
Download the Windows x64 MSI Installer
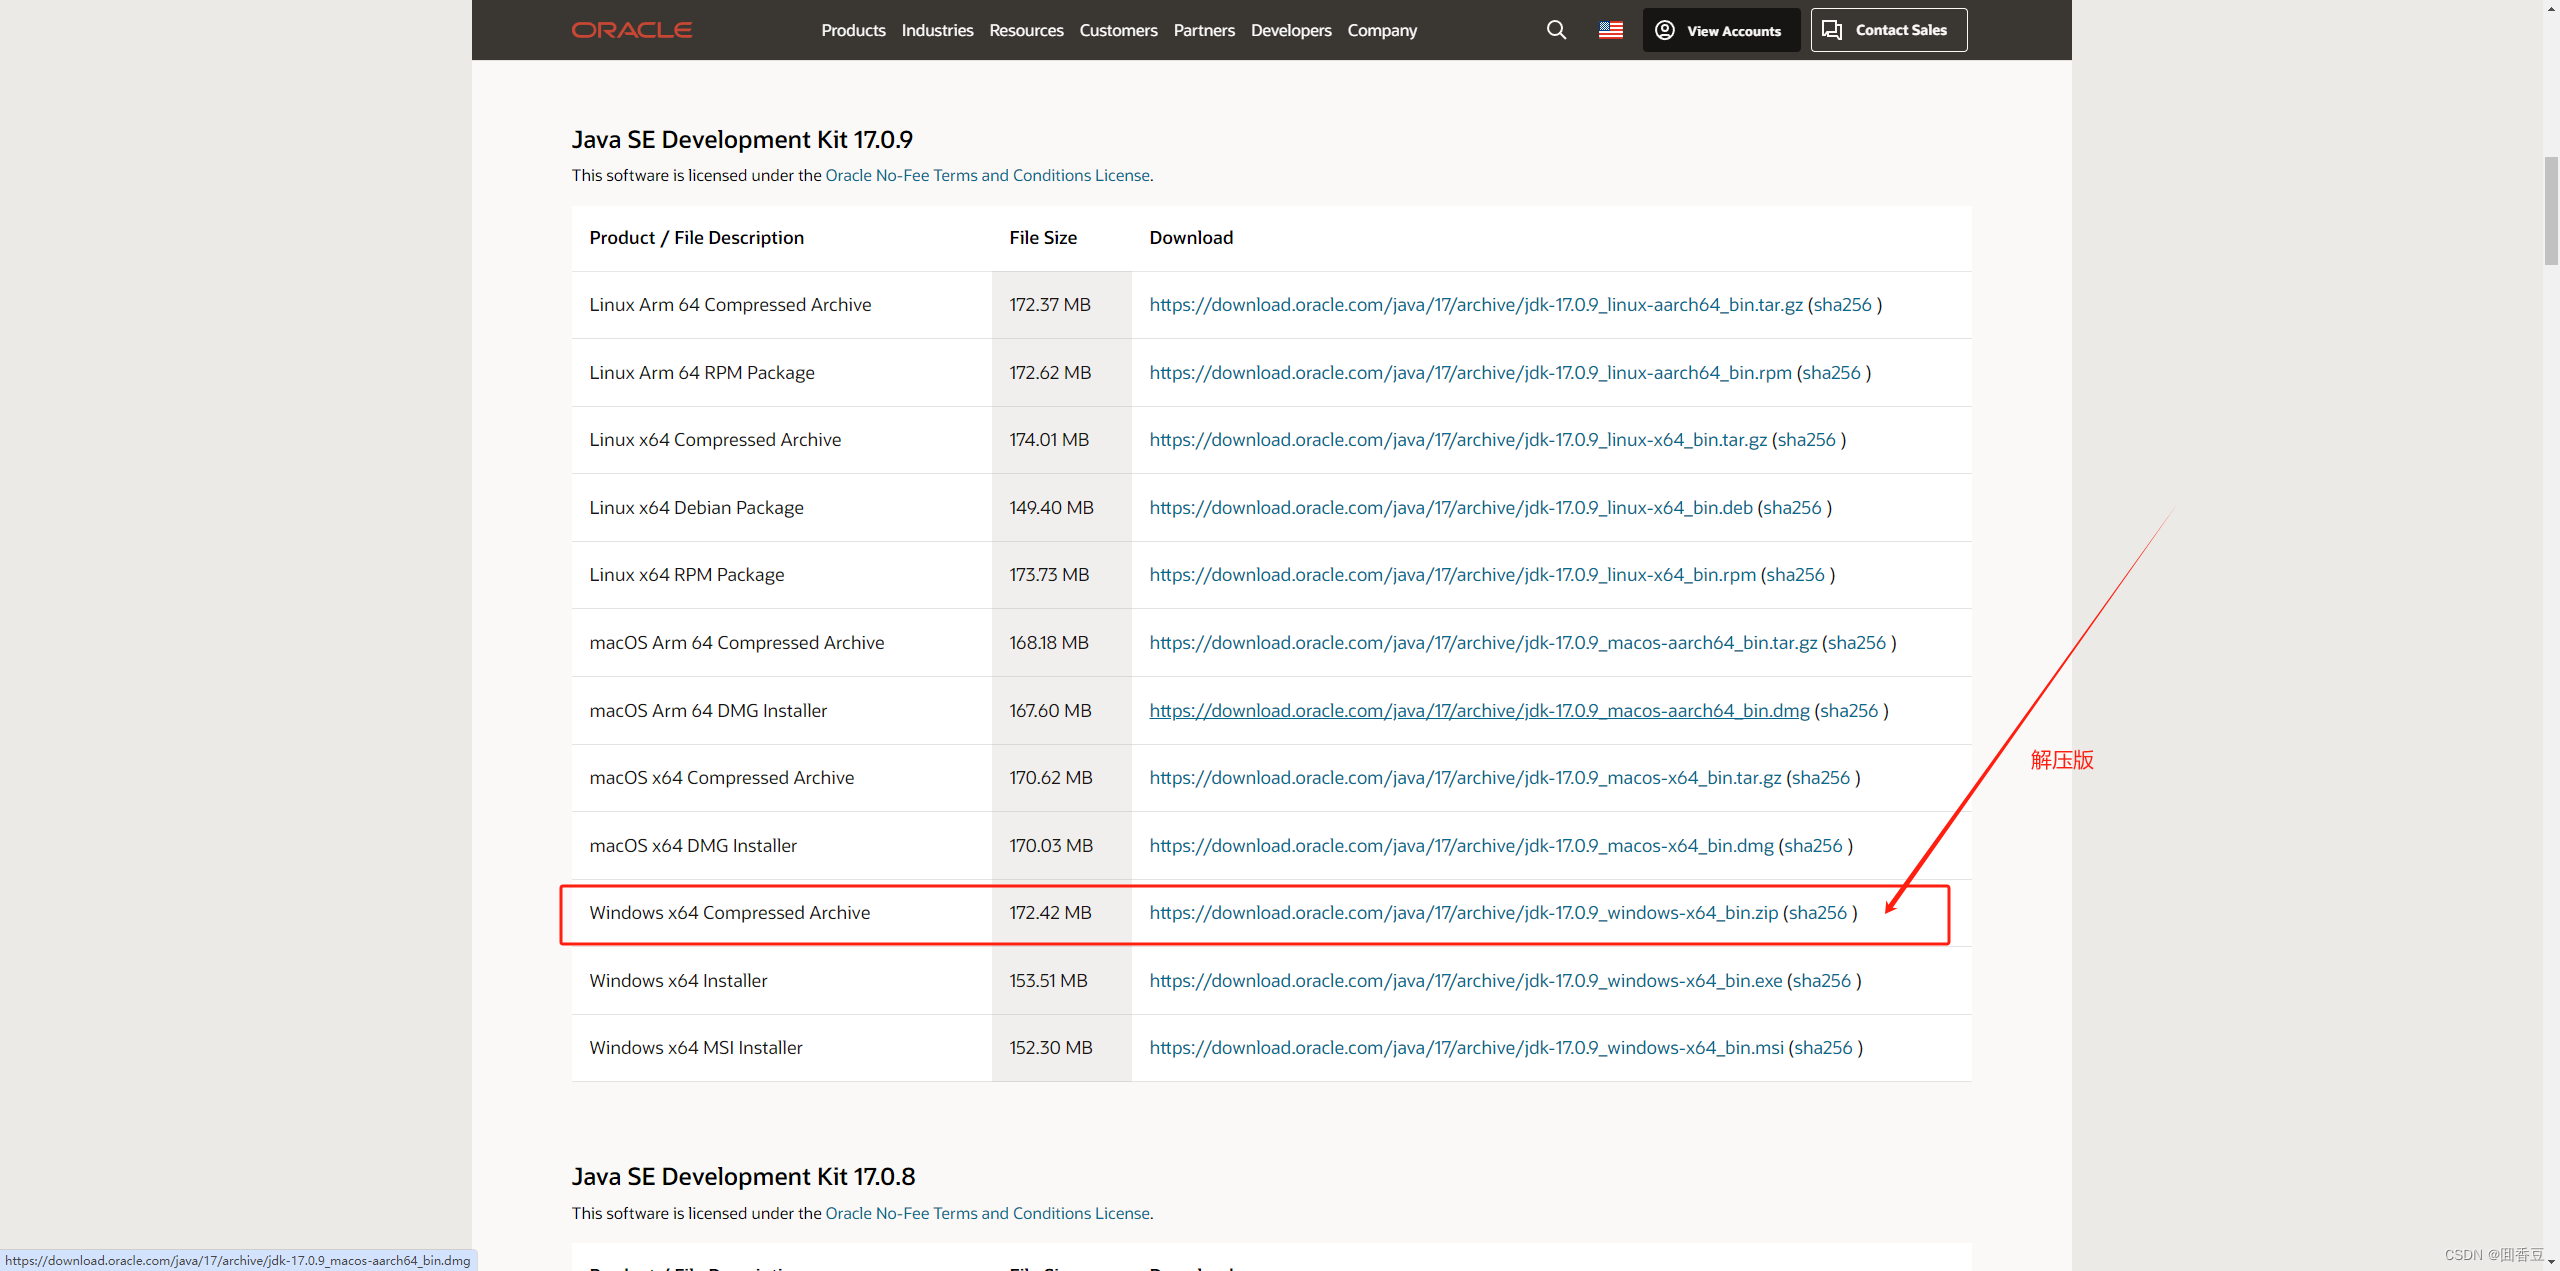[1465, 1047]
